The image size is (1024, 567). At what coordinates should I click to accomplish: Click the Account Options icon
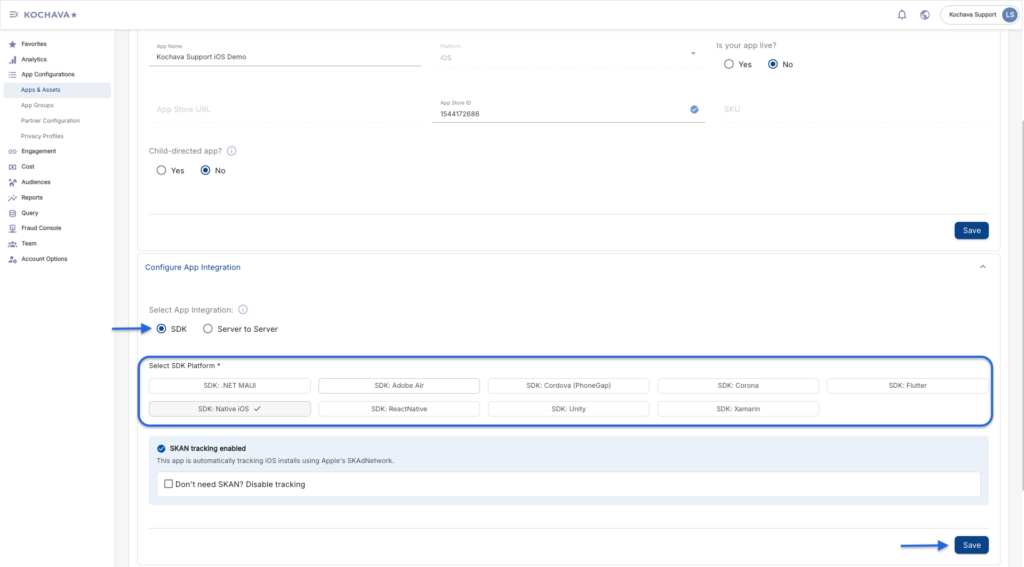[12, 259]
